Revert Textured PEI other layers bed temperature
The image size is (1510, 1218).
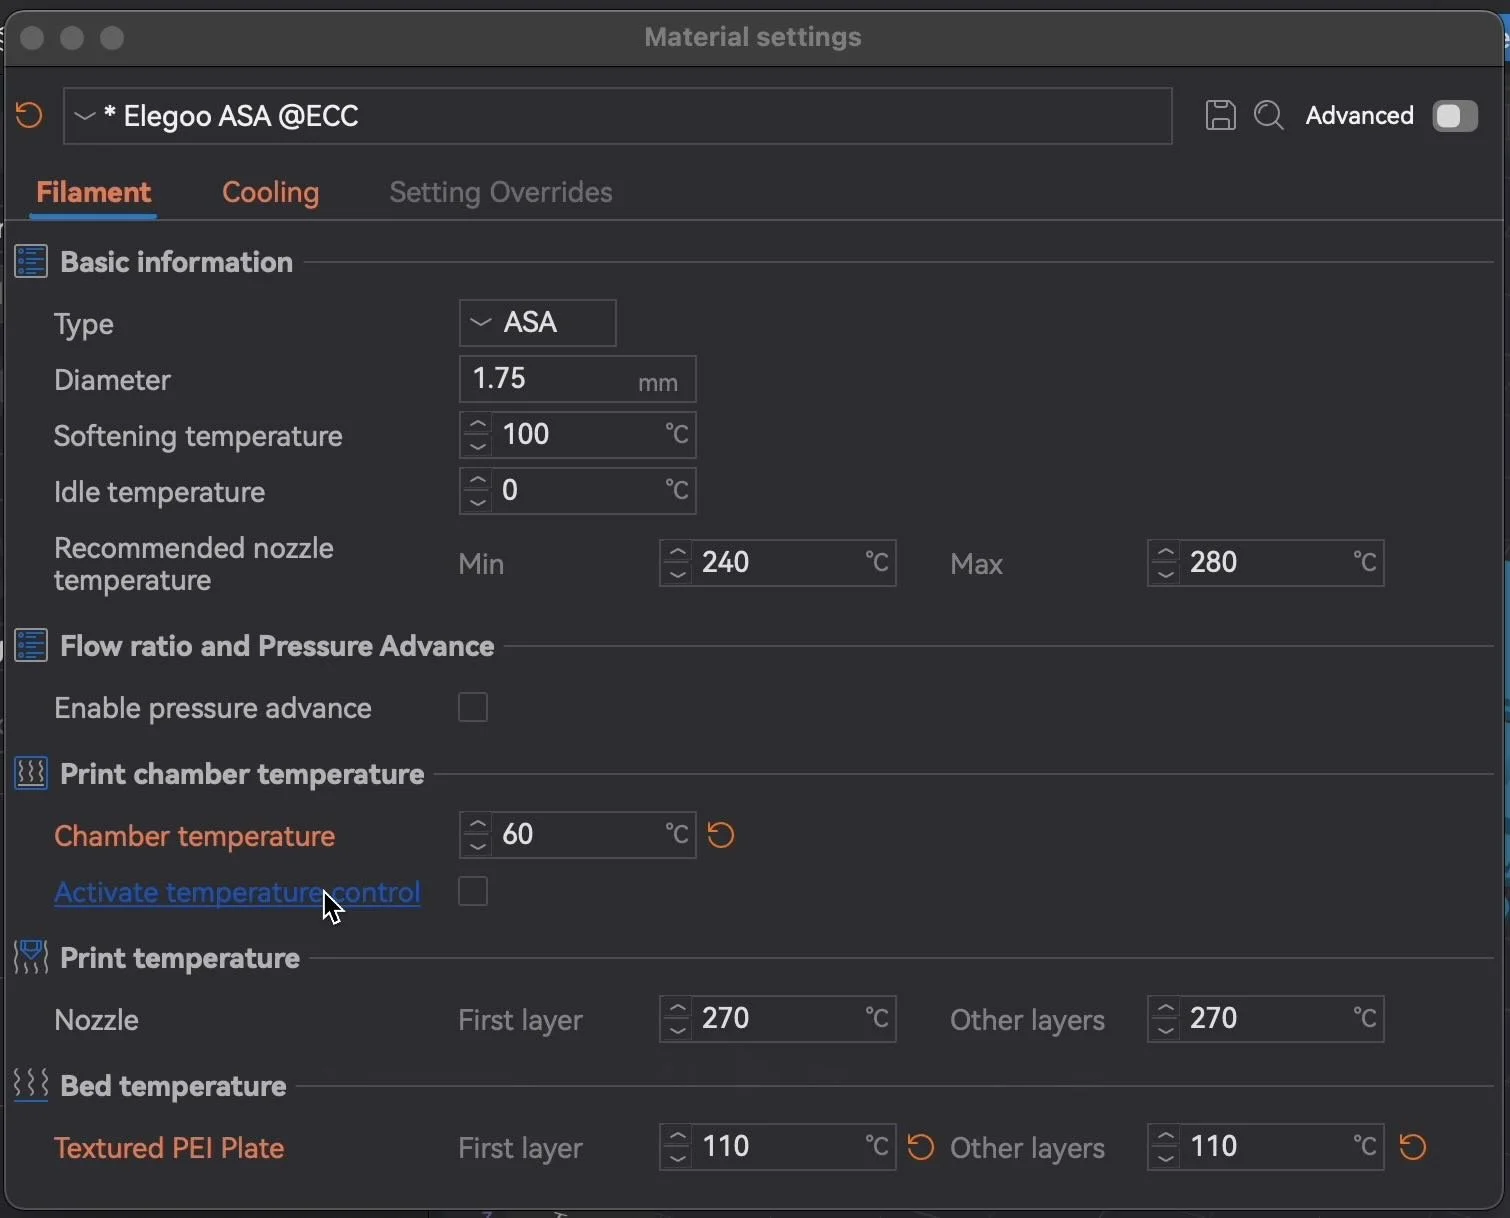click(x=1413, y=1147)
